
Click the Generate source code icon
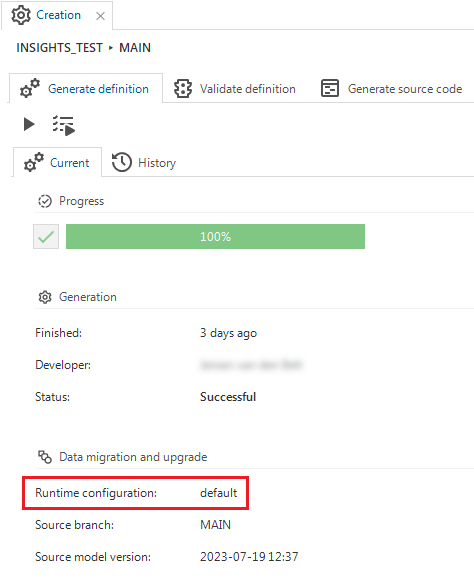(x=330, y=88)
